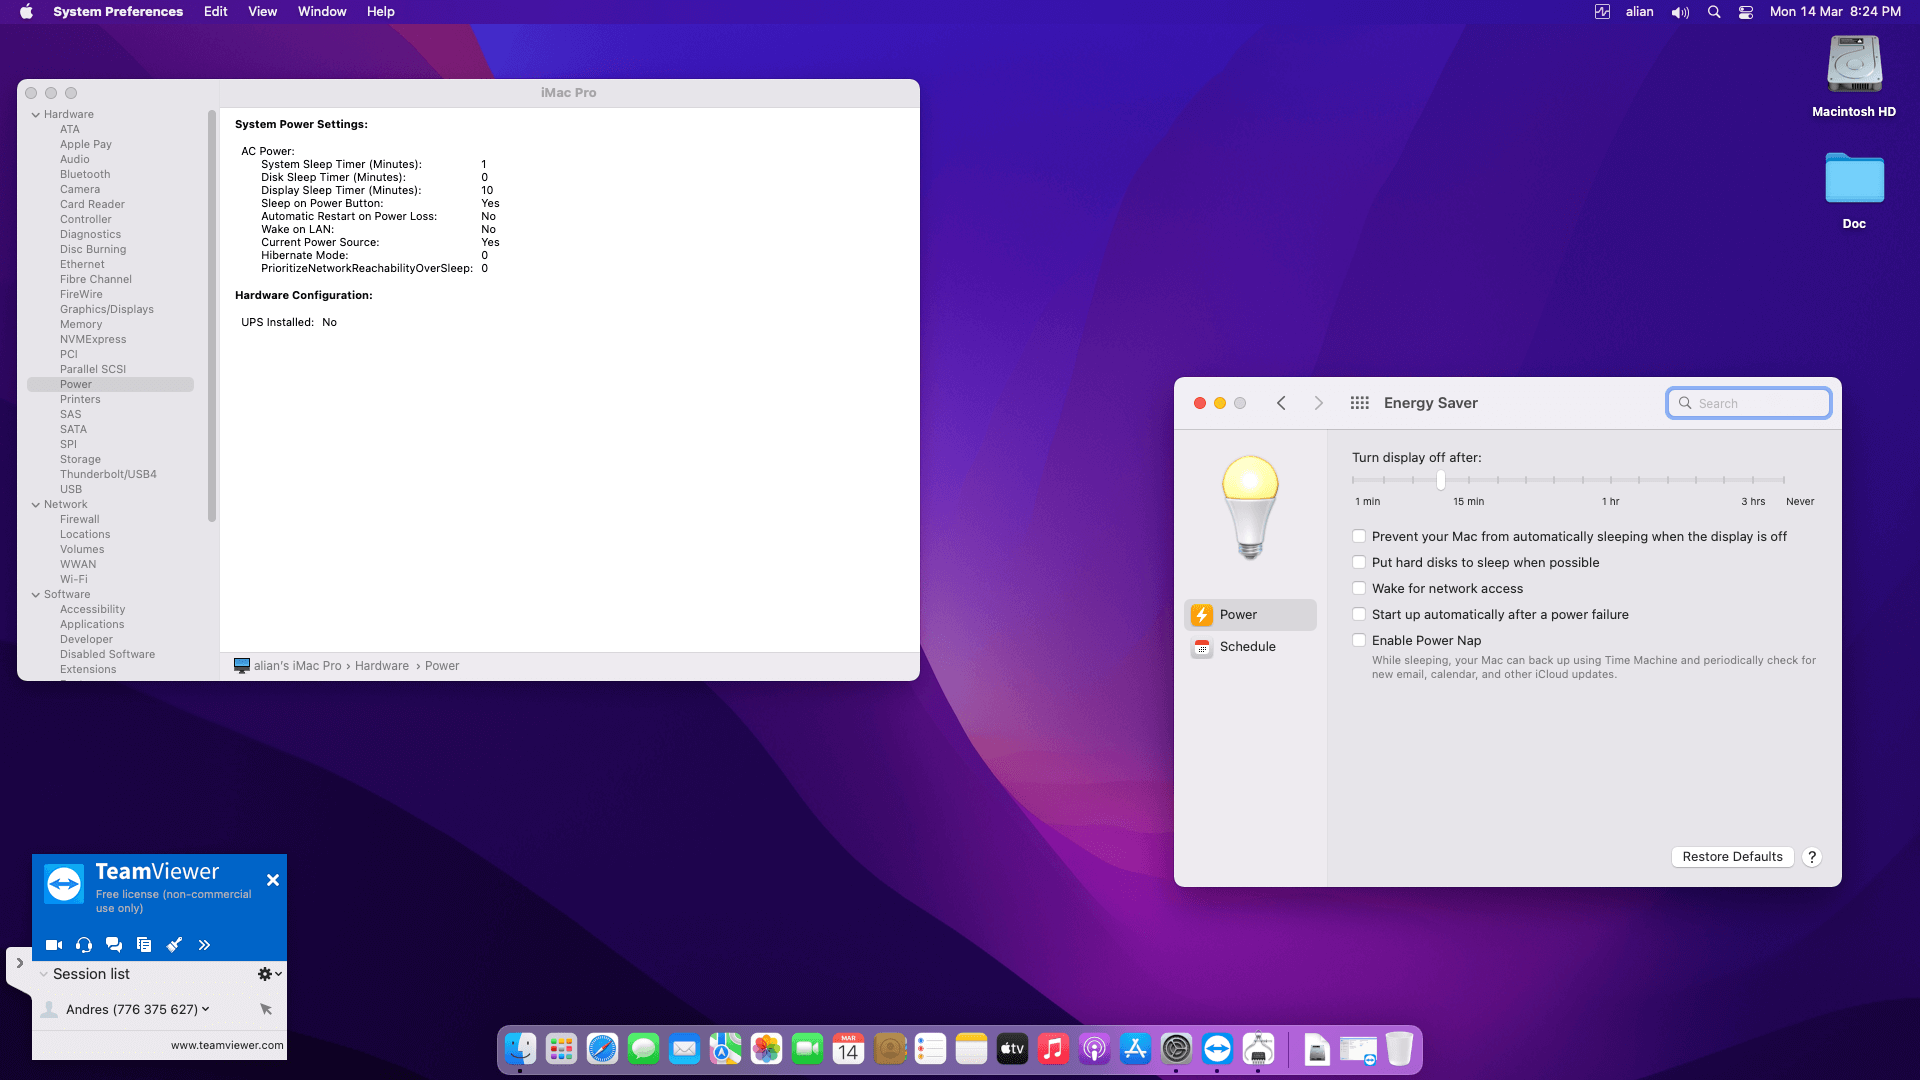Image resolution: width=1920 pixels, height=1080 pixels.
Task: Open the Window menu
Action: pyautogui.click(x=322, y=12)
